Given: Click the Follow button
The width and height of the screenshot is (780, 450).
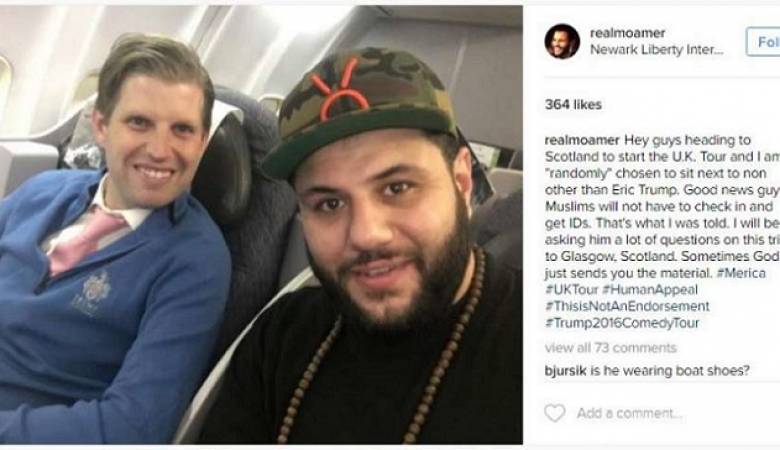Looking at the screenshot, I should (x=763, y=42).
